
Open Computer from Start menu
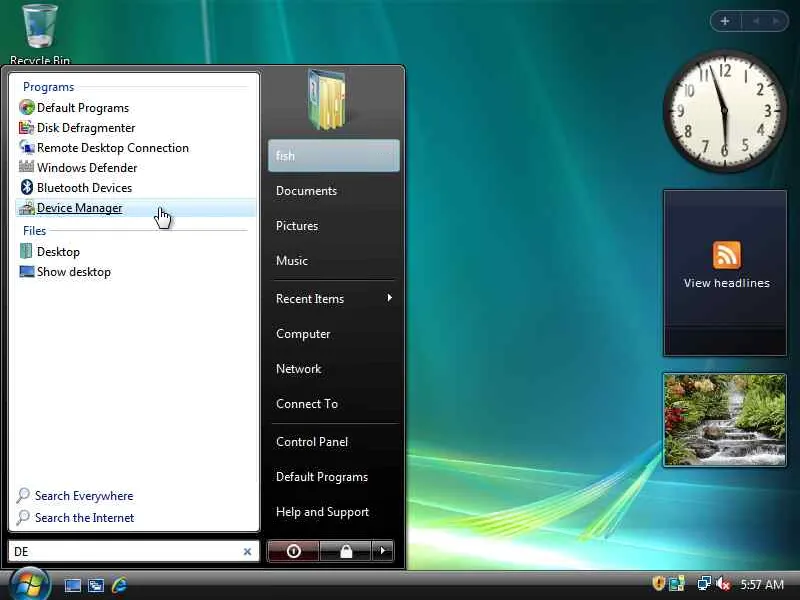coord(303,334)
